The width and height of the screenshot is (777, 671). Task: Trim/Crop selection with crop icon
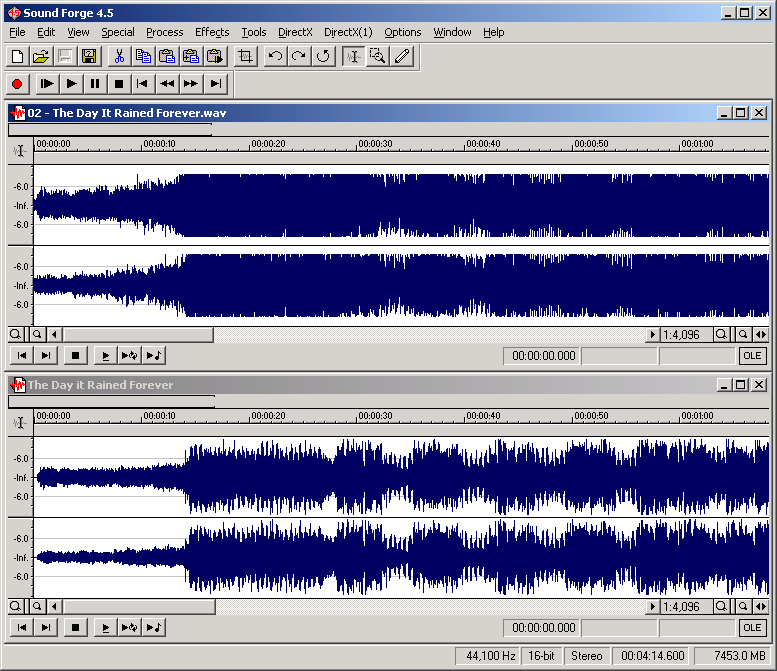coord(246,56)
